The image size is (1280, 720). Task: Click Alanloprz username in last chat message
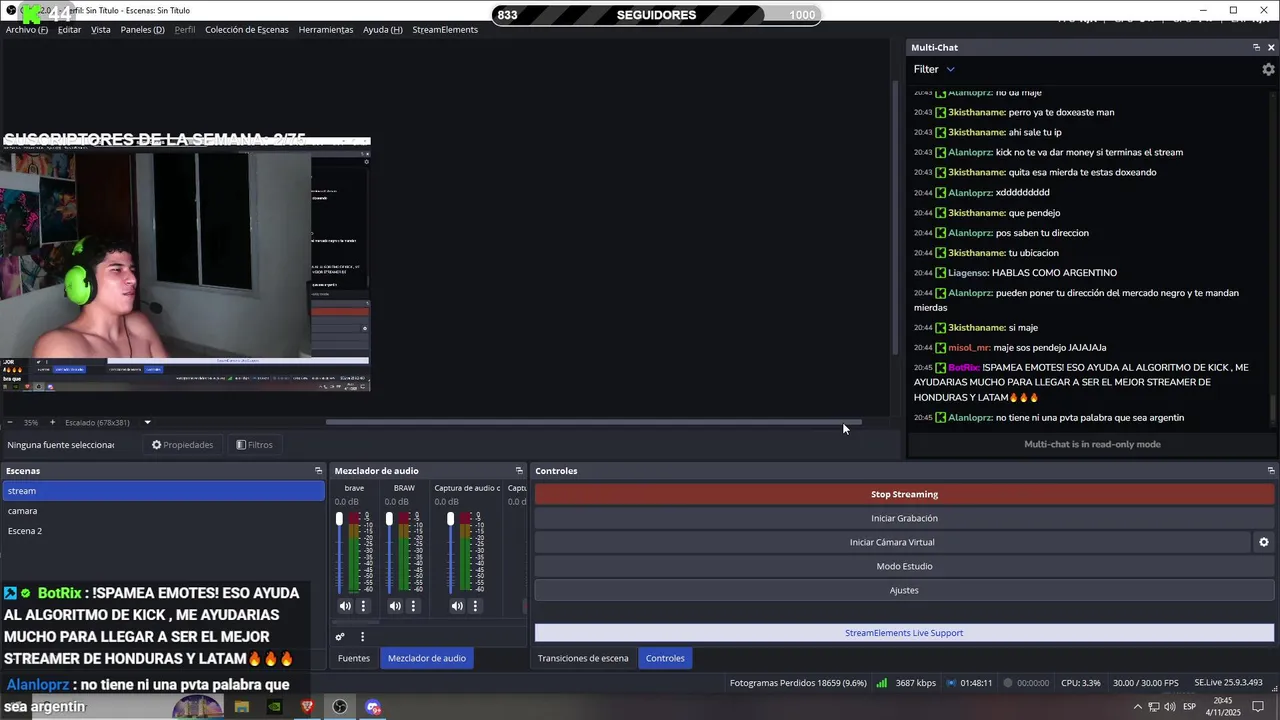click(970, 418)
